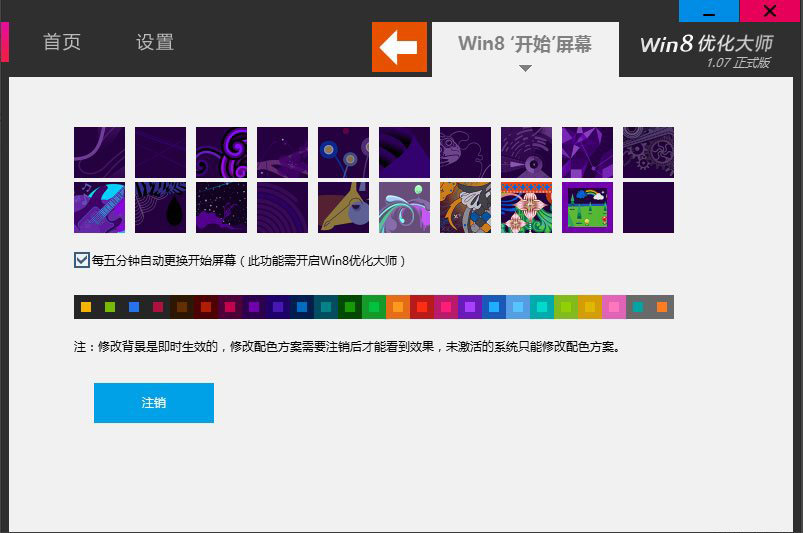
Task: Choose the bright green color scheme swatch
Action: click(x=374, y=307)
